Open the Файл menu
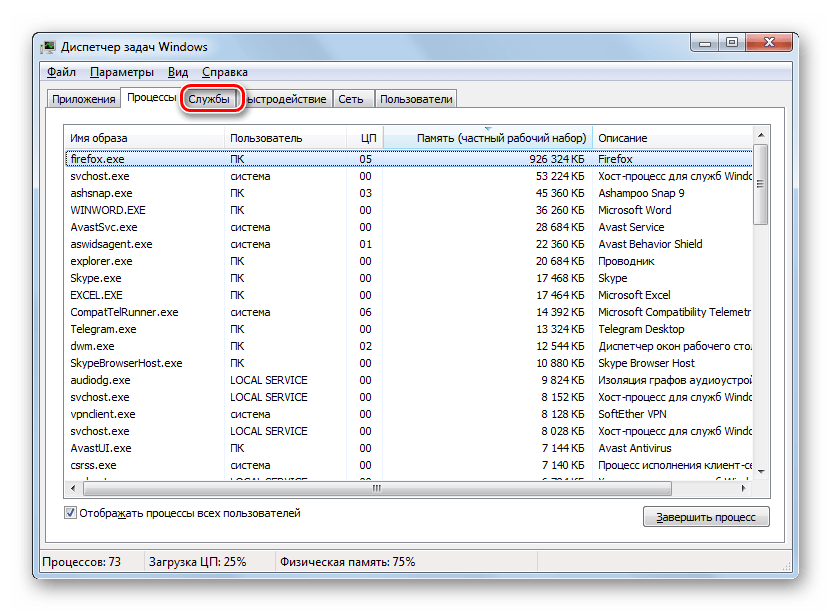The height and width of the screenshot is (612, 832). click(x=61, y=72)
